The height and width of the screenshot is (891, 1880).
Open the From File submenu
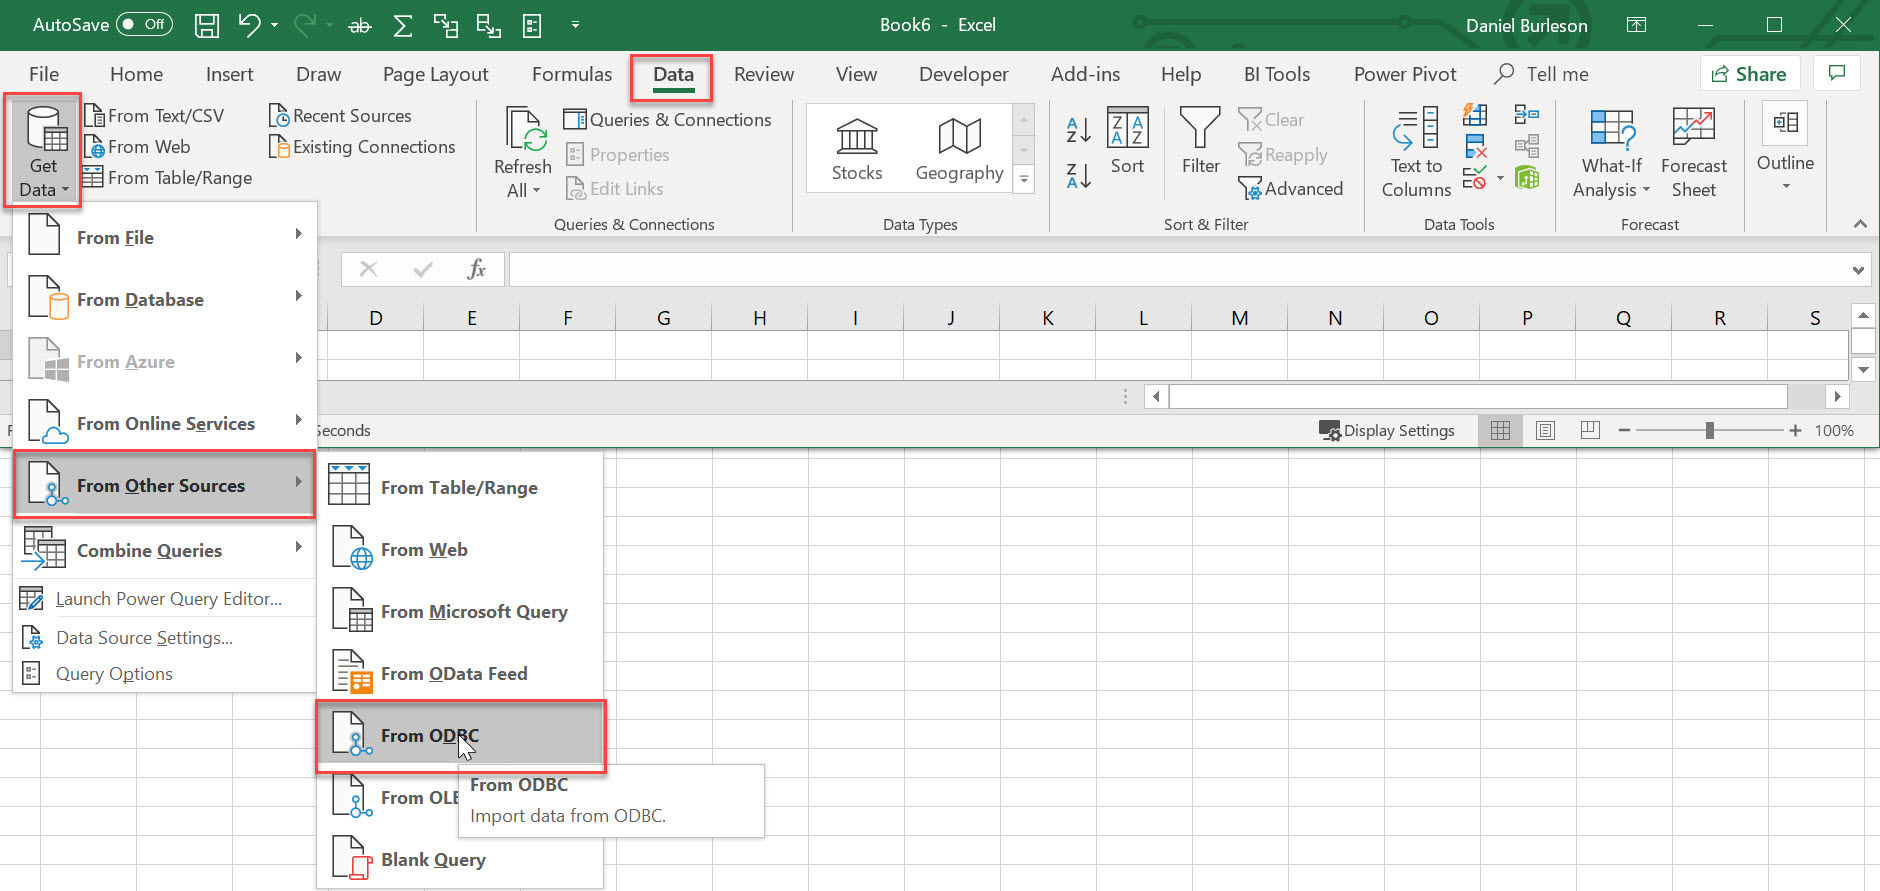click(165, 237)
